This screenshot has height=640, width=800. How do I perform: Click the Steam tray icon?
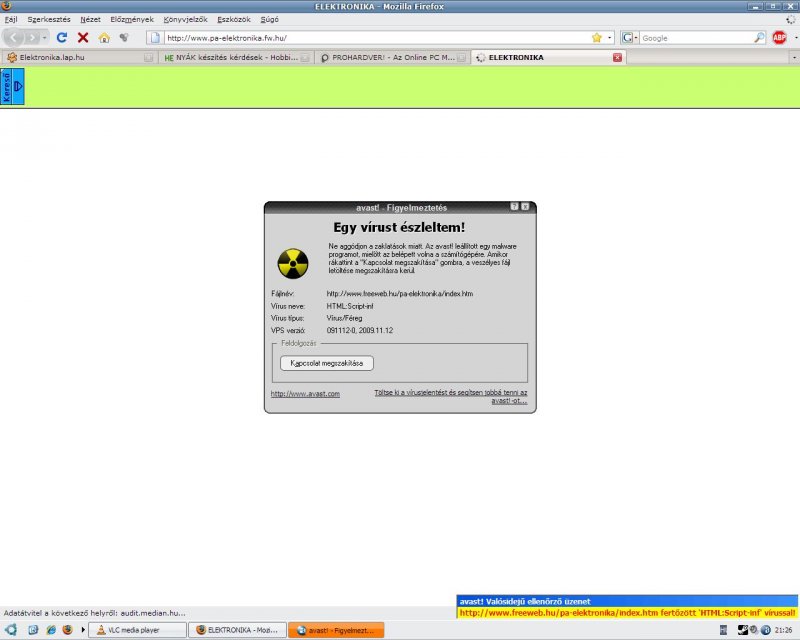743,630
